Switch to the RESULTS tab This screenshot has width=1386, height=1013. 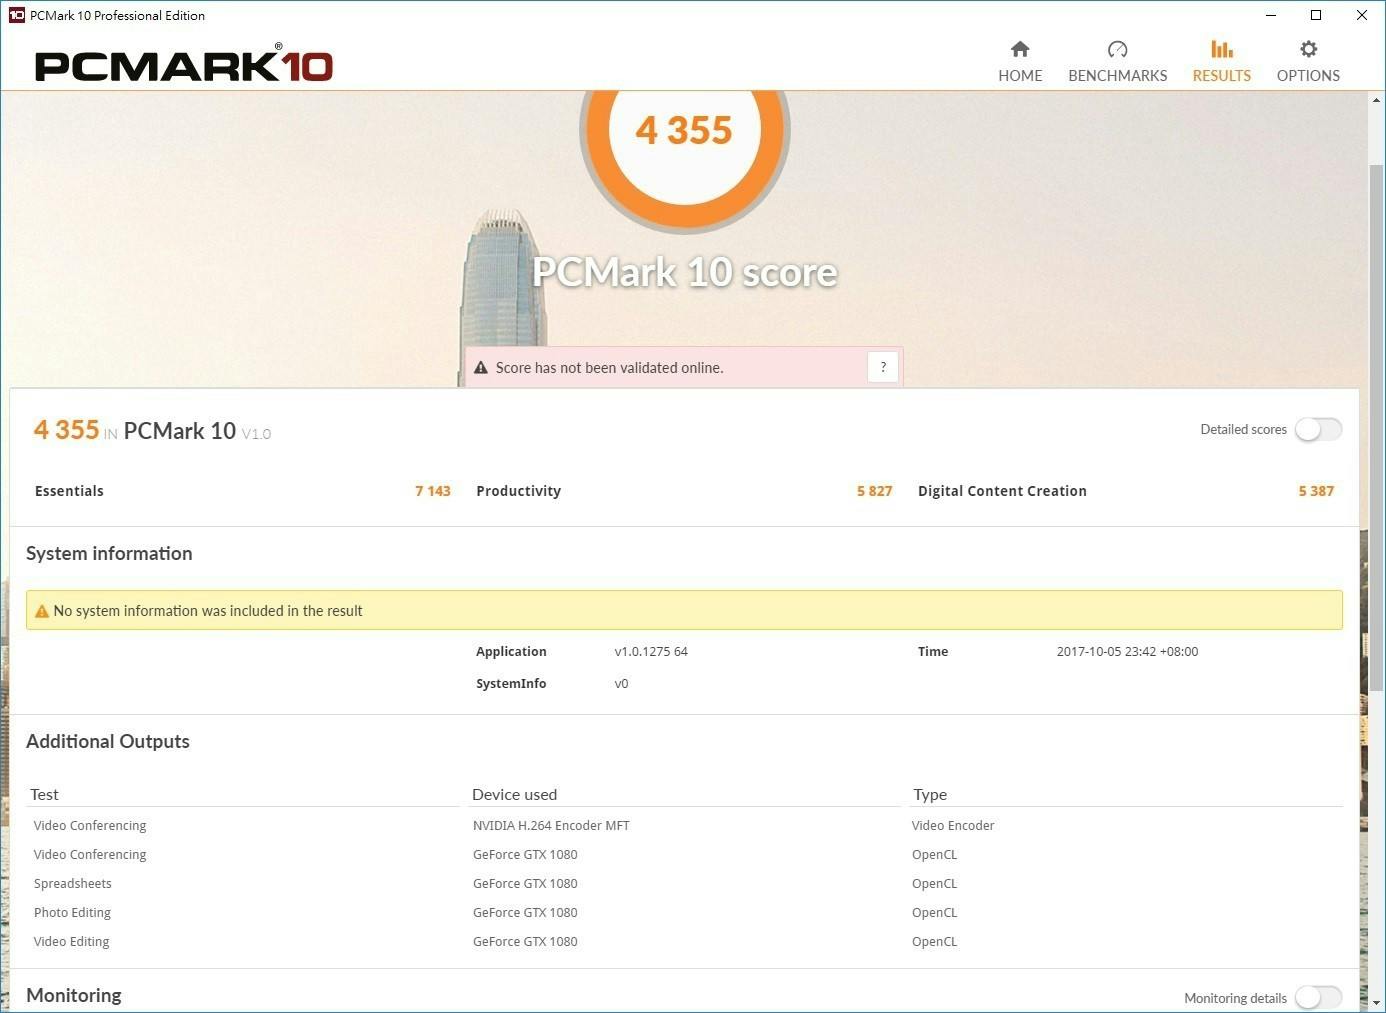[1221, 61]
